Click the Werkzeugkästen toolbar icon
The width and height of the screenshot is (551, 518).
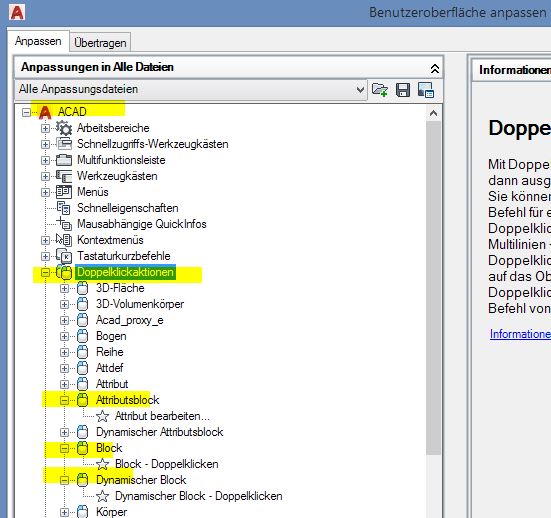[64, 176]
